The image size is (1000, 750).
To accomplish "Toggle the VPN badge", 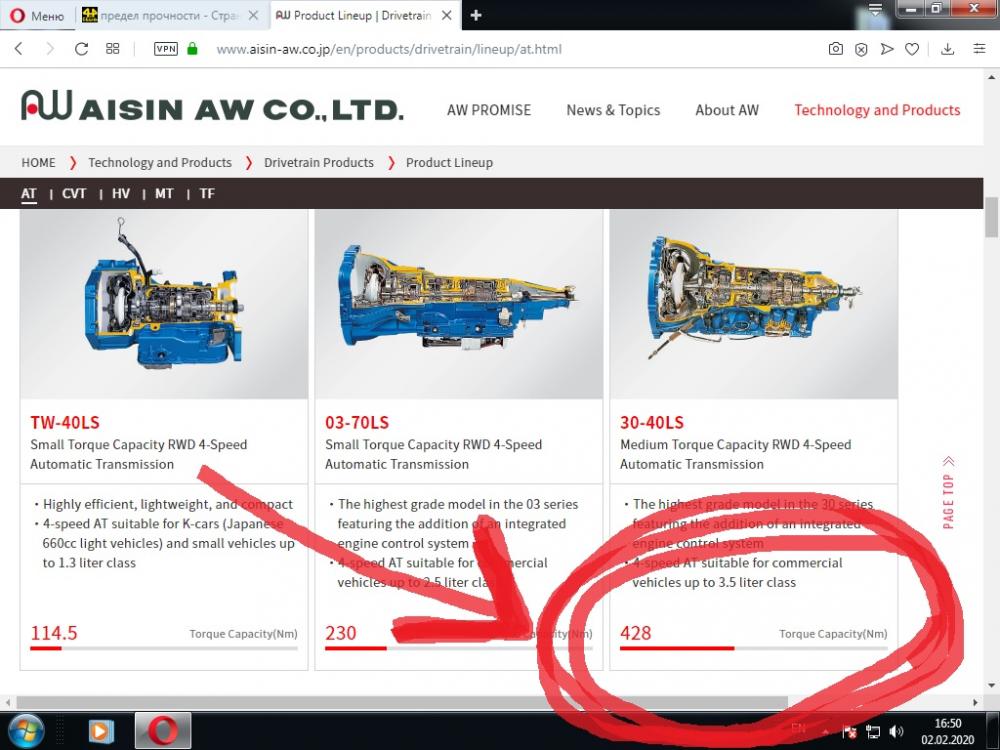I will pos(166,48).
